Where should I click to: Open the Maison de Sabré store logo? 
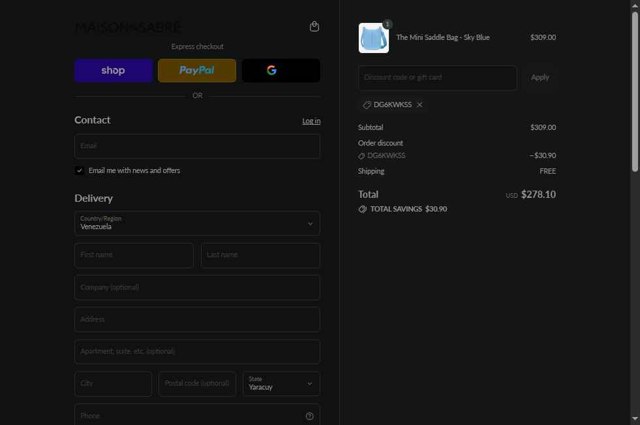click(128, 27)
